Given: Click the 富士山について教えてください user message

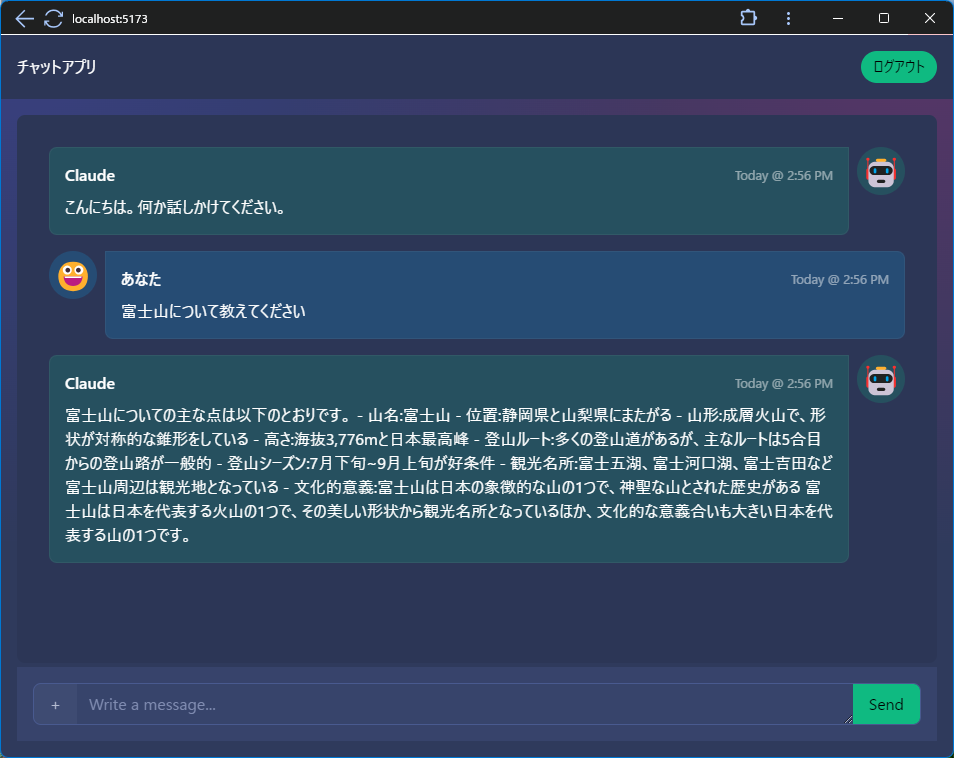Looking at the screenshot, I should coord(213,312).
